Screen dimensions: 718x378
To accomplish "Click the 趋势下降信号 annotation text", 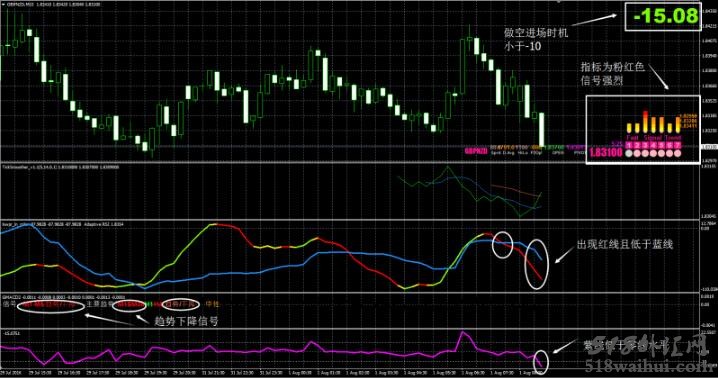I will pyautogui.click(x=186, y=321).
